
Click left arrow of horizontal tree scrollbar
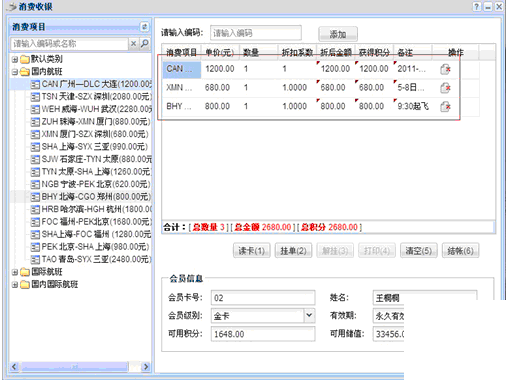pyautogui.click(x=14, y=367)
